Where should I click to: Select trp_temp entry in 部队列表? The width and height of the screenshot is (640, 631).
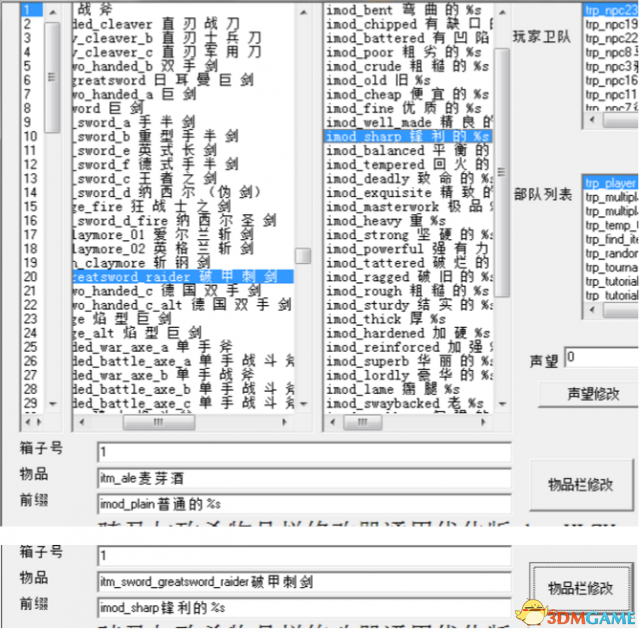[x=611, y=225]
